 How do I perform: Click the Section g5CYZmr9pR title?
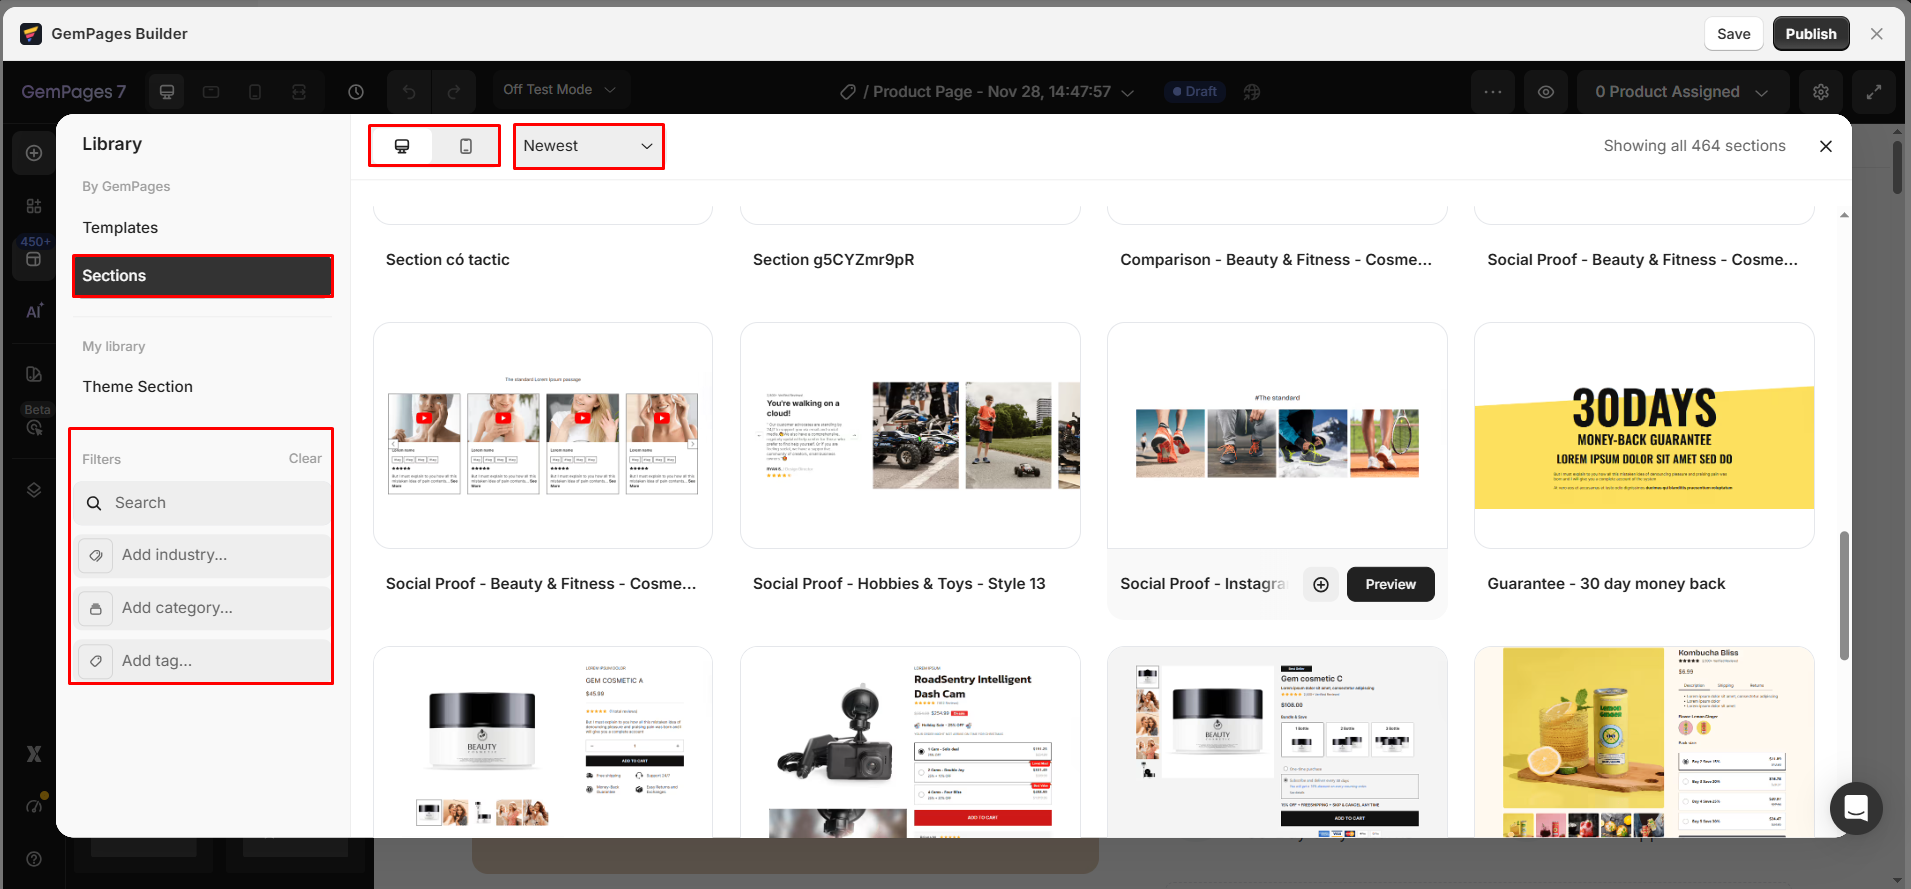(x=833, y=260)
